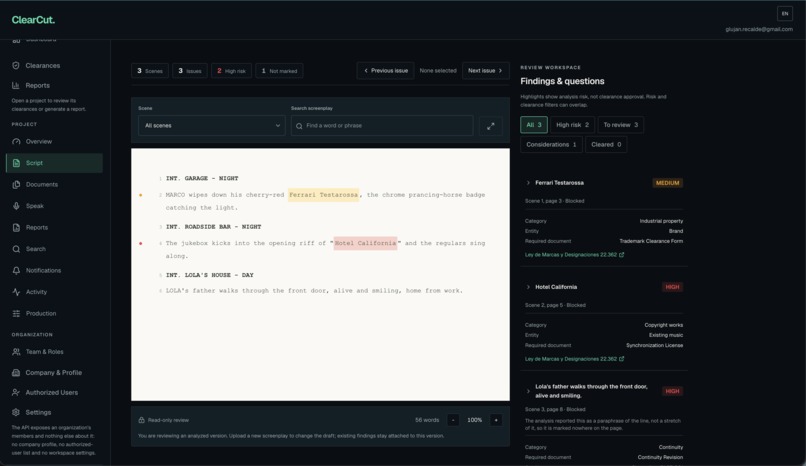Select the Script sidebar item
This screenshot has width=806, height=466.
click(x=54, y=163)
